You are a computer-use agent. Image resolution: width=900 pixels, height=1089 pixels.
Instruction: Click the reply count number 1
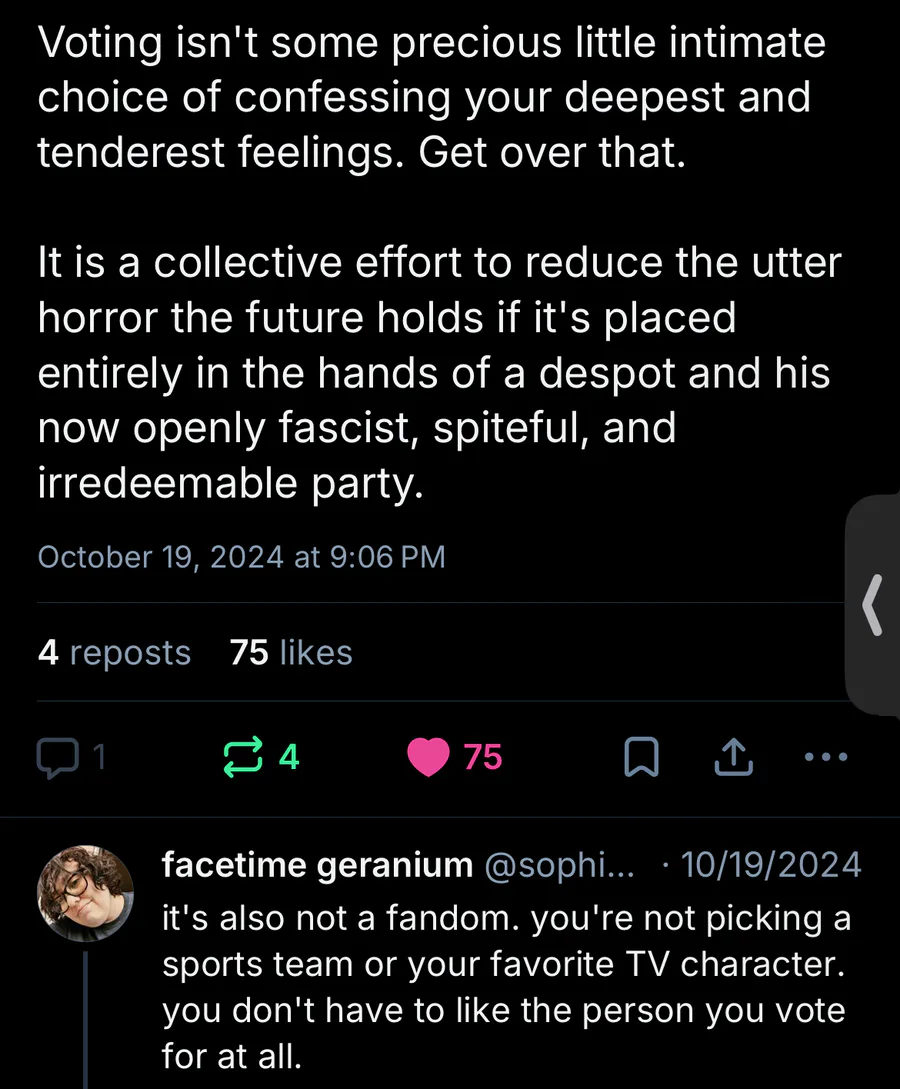click(x=98, y=758)
